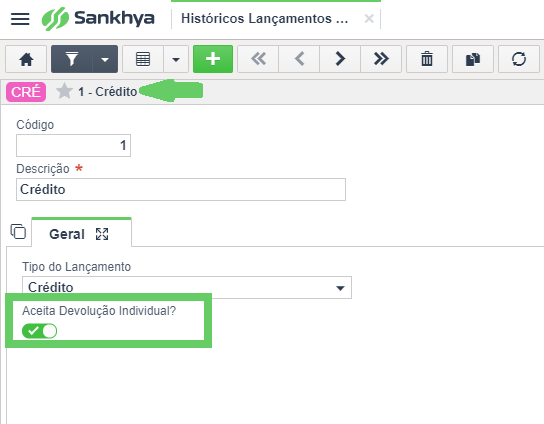The width and height of the screenshot is (544, 424).
Task: Go to the next record
Action: (x=340, y=59)
